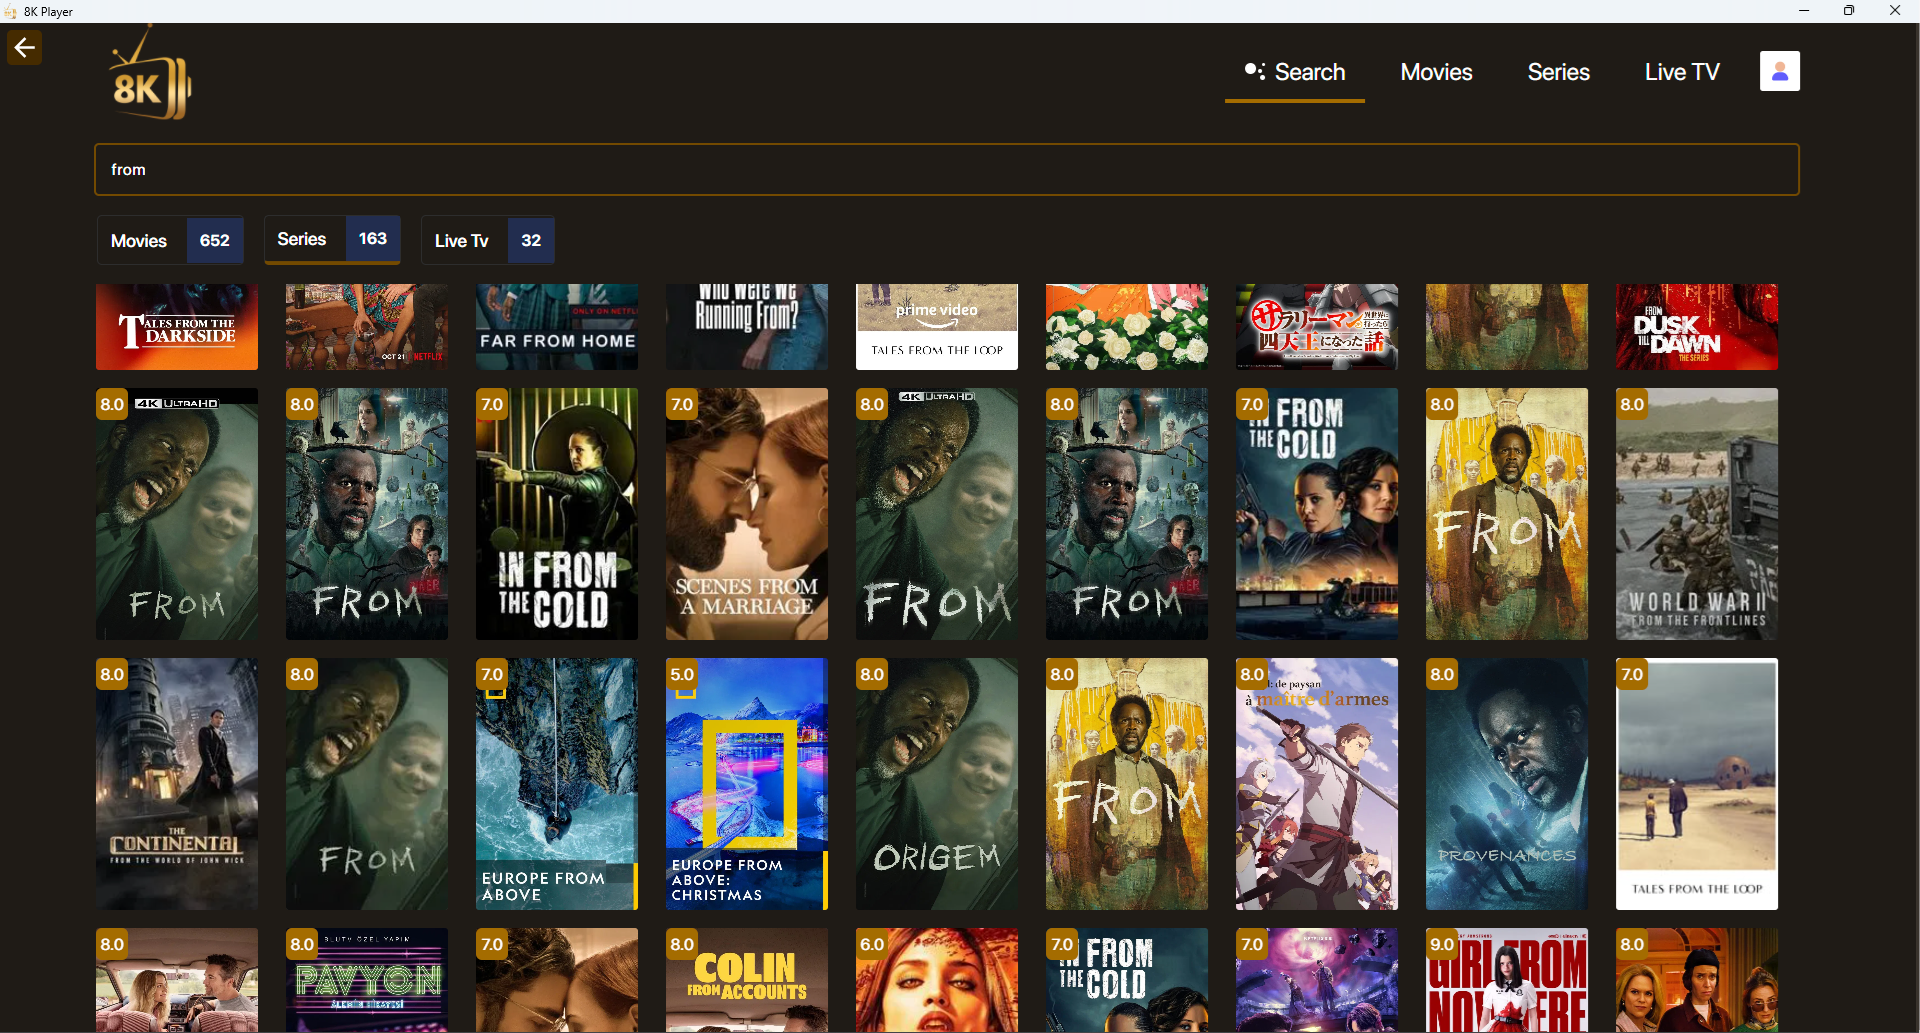Filter results by Live Tv 32
The width and height of the screenshot is (1920, 1033).
click(488, 240)
